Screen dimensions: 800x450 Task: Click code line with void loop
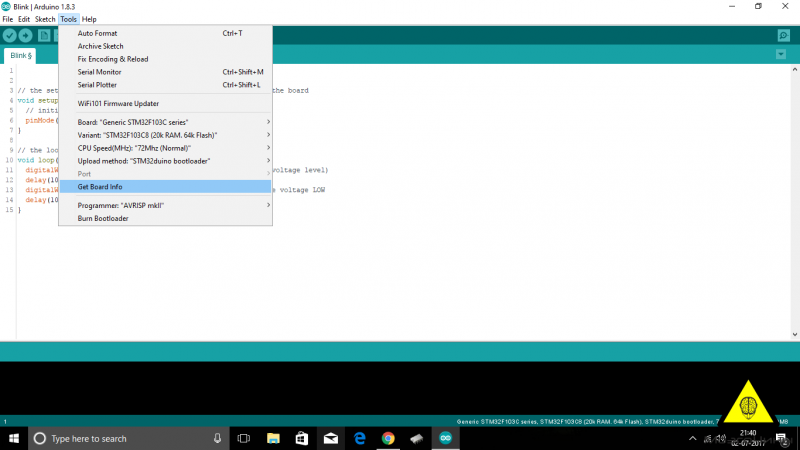[x=38, y=160]
